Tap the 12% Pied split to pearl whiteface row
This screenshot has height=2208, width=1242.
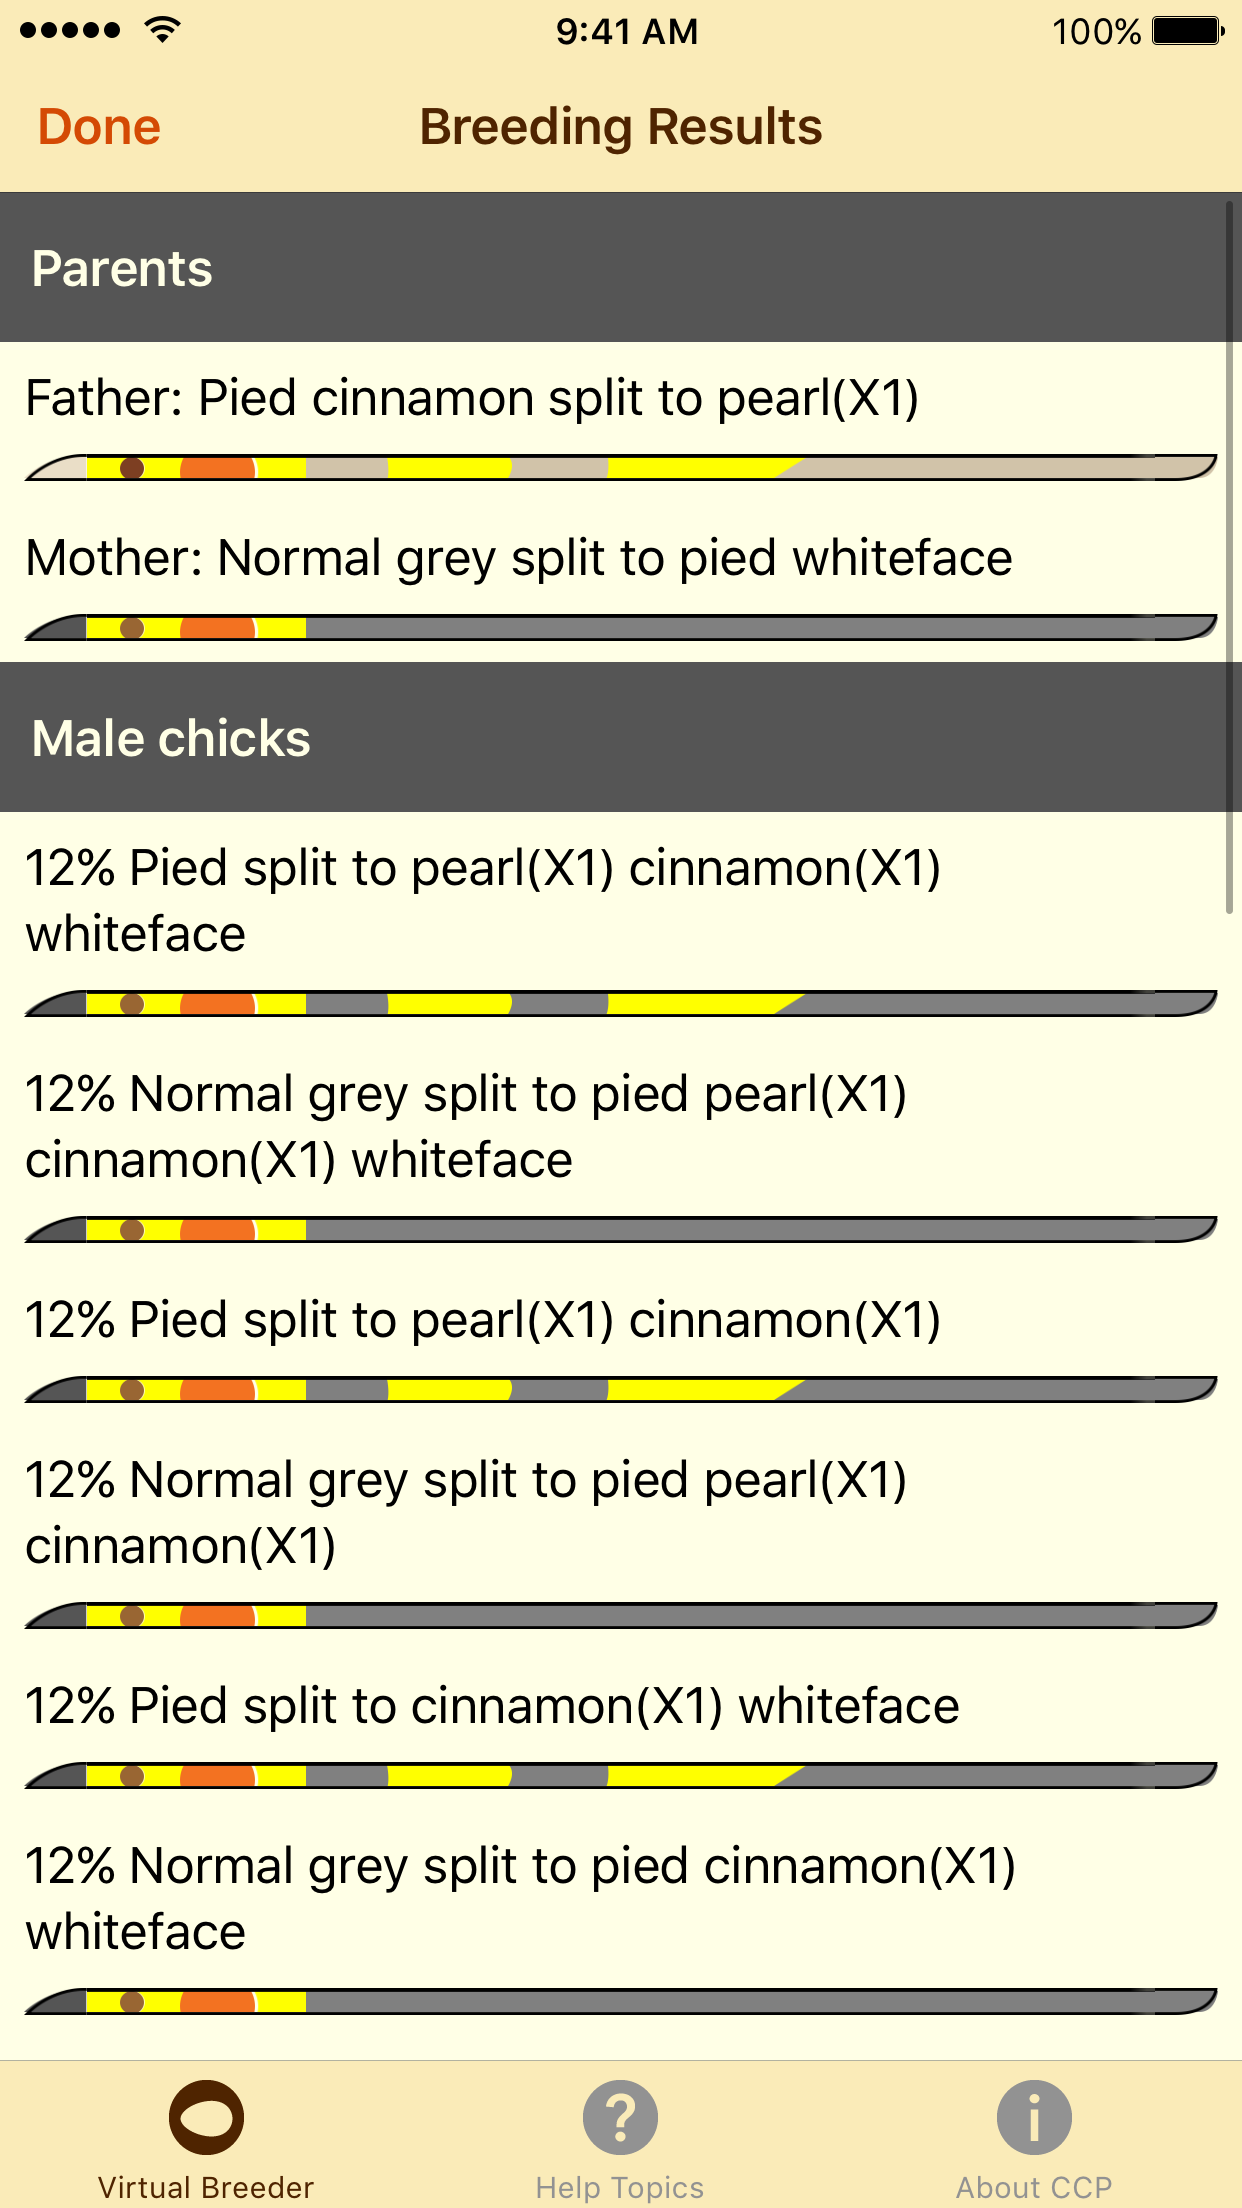(x=486, y=900)
